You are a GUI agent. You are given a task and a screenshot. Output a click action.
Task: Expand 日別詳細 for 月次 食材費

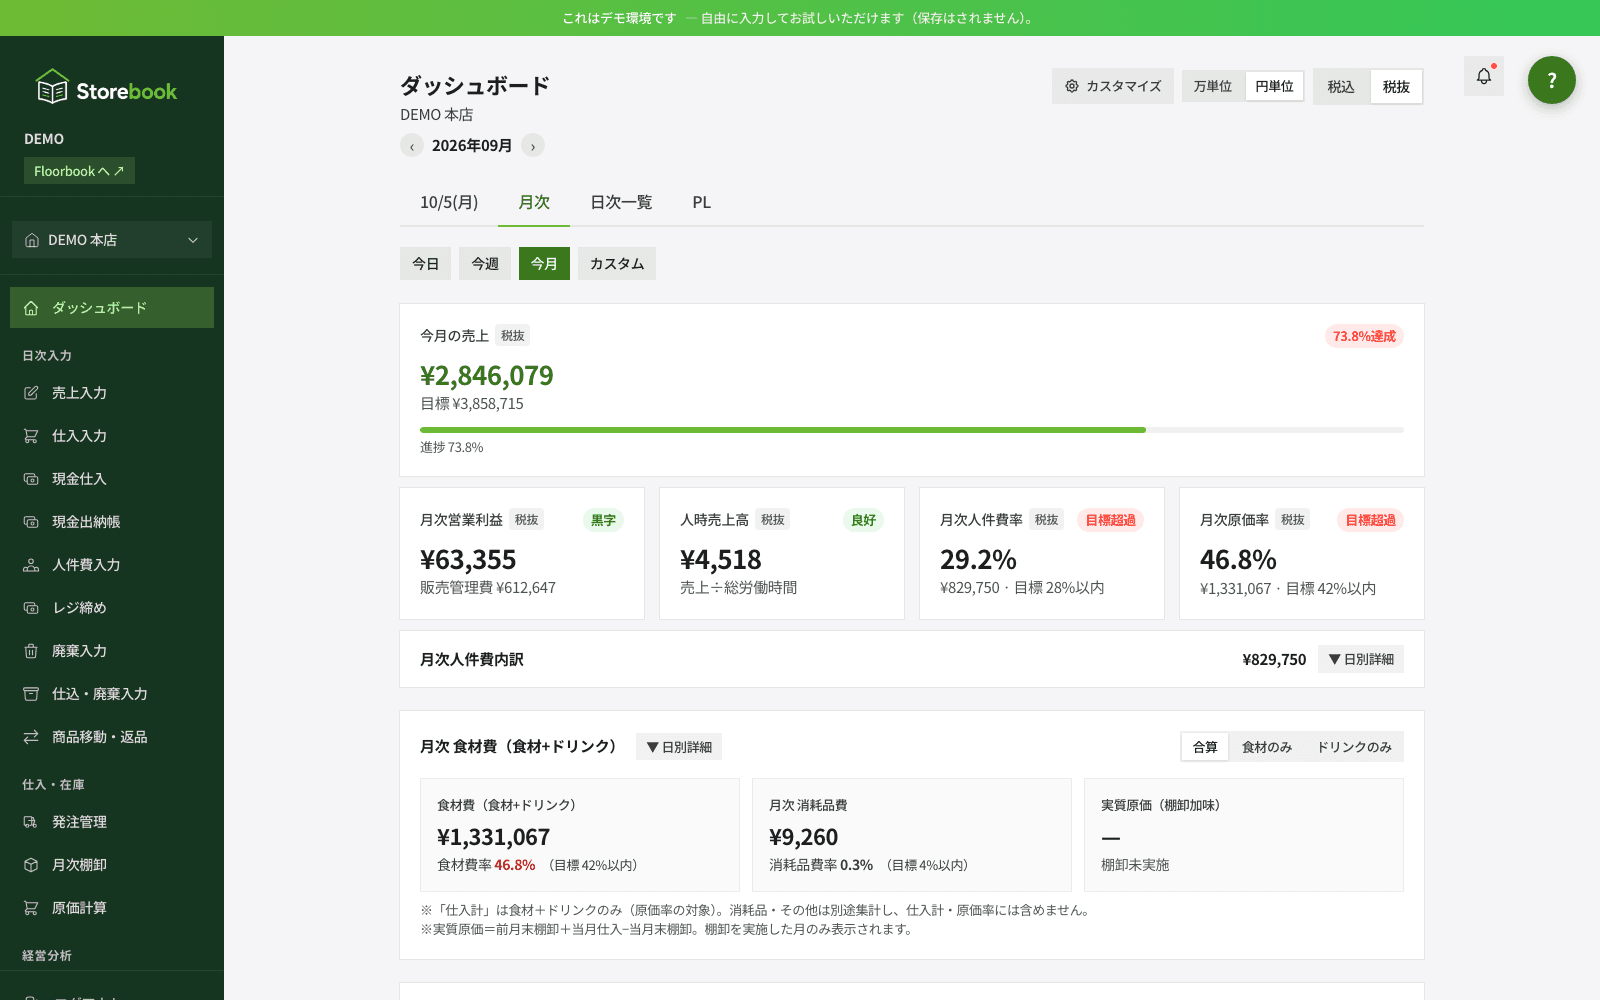coord(679,747)
